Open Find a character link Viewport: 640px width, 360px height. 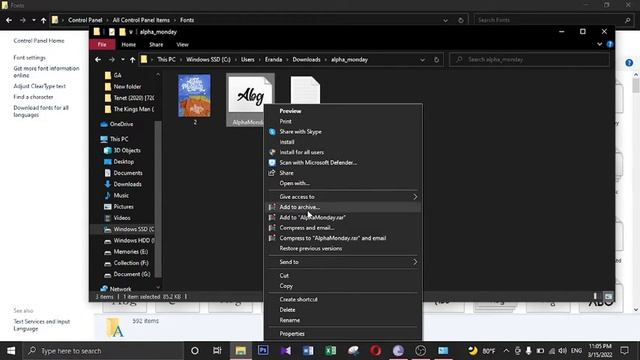point(33,97)
